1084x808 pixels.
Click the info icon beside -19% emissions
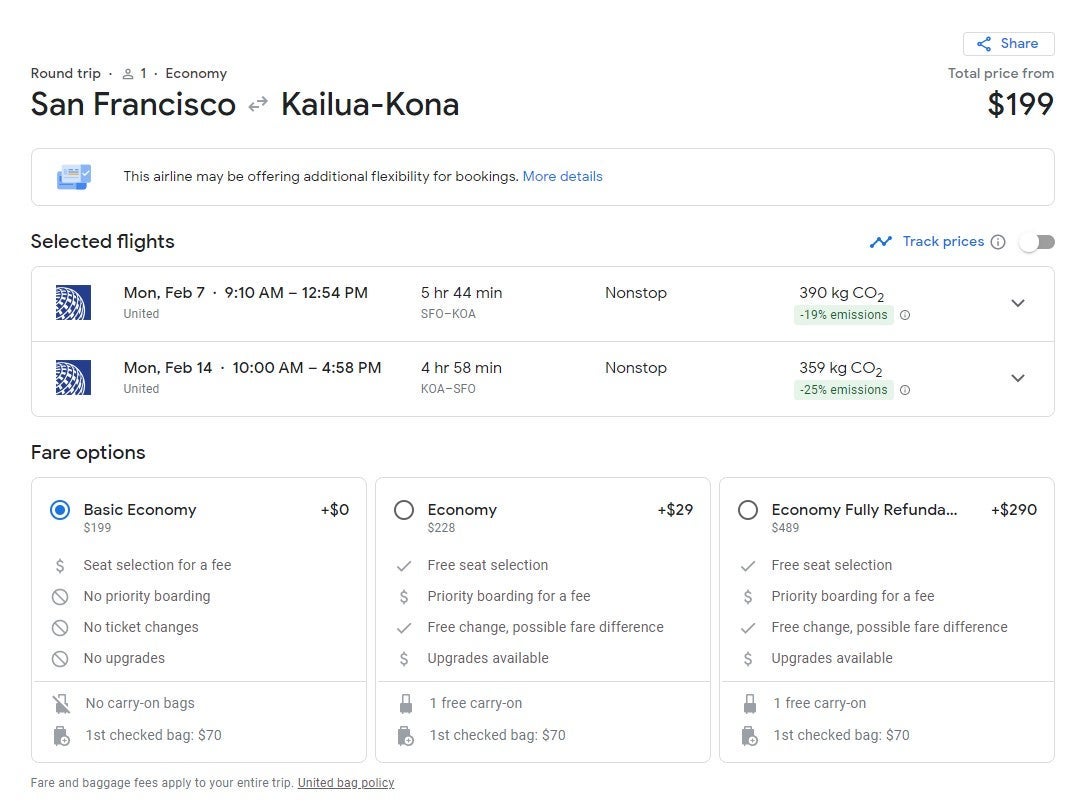(x=905, y=315)
